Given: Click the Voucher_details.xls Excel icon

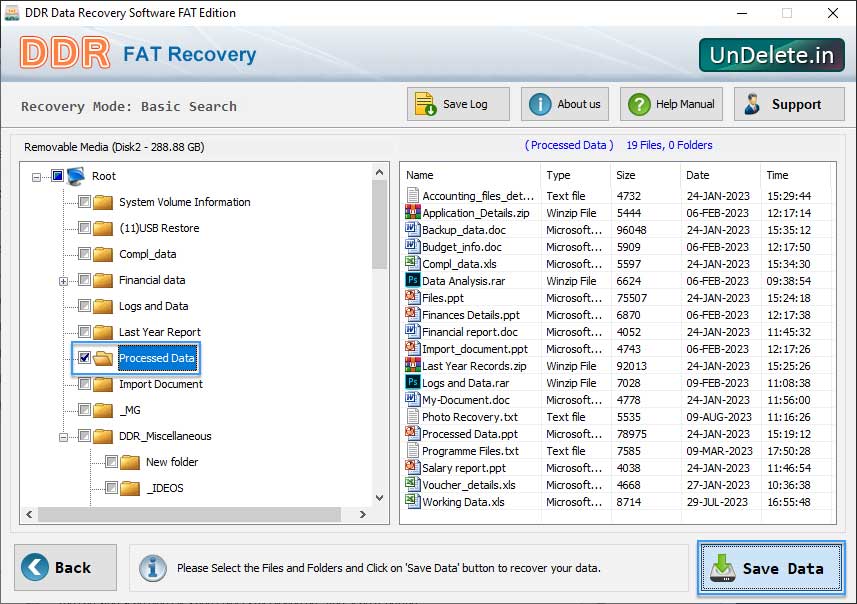Looking at the screenshot, I should [412, 484].
